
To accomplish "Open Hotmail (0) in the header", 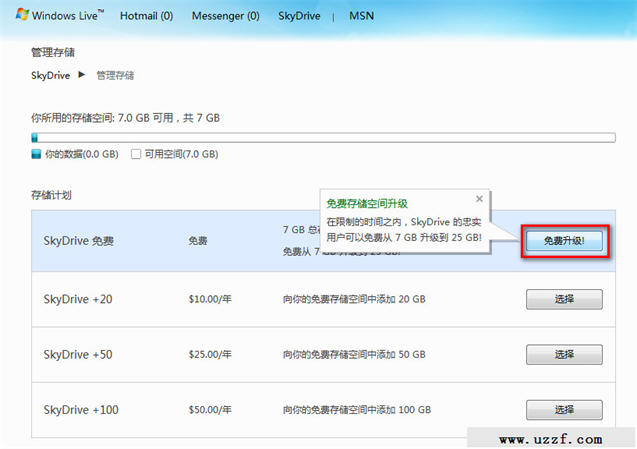I will pyautogui.click(x=146, y=16).
